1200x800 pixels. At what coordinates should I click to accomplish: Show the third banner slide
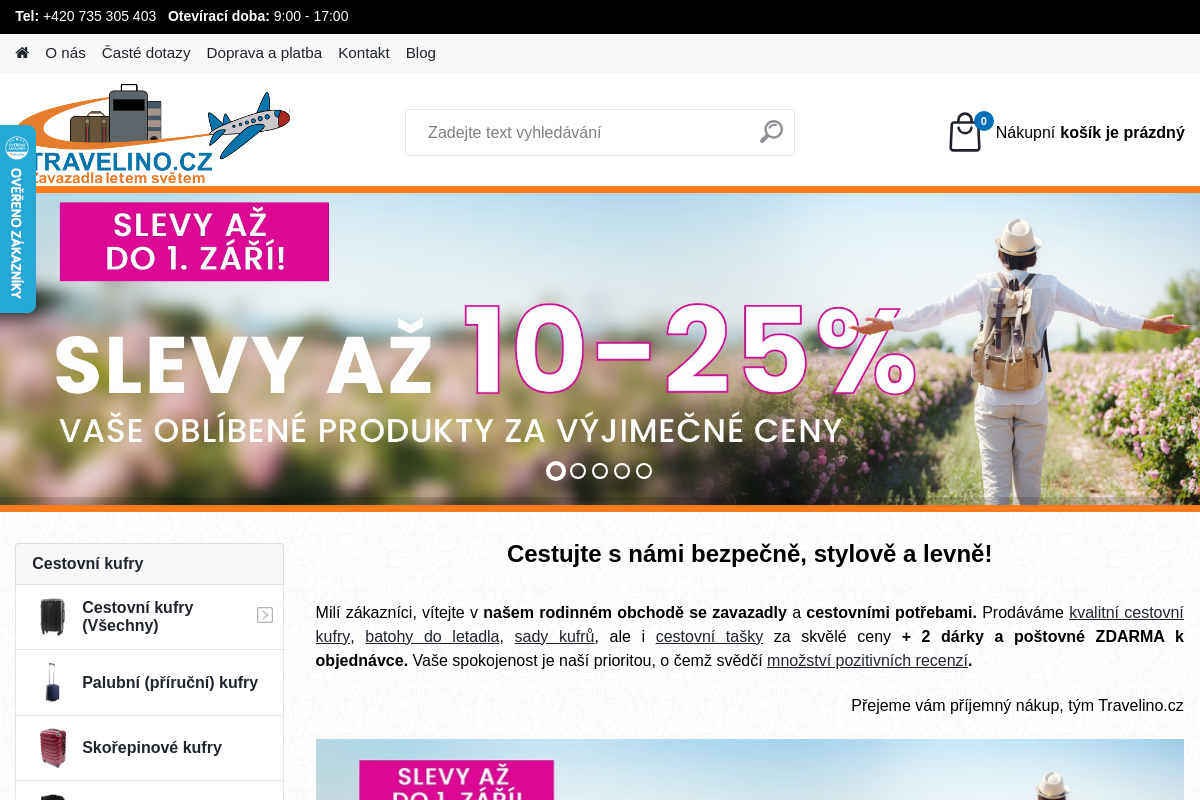[x=600, y=471]
